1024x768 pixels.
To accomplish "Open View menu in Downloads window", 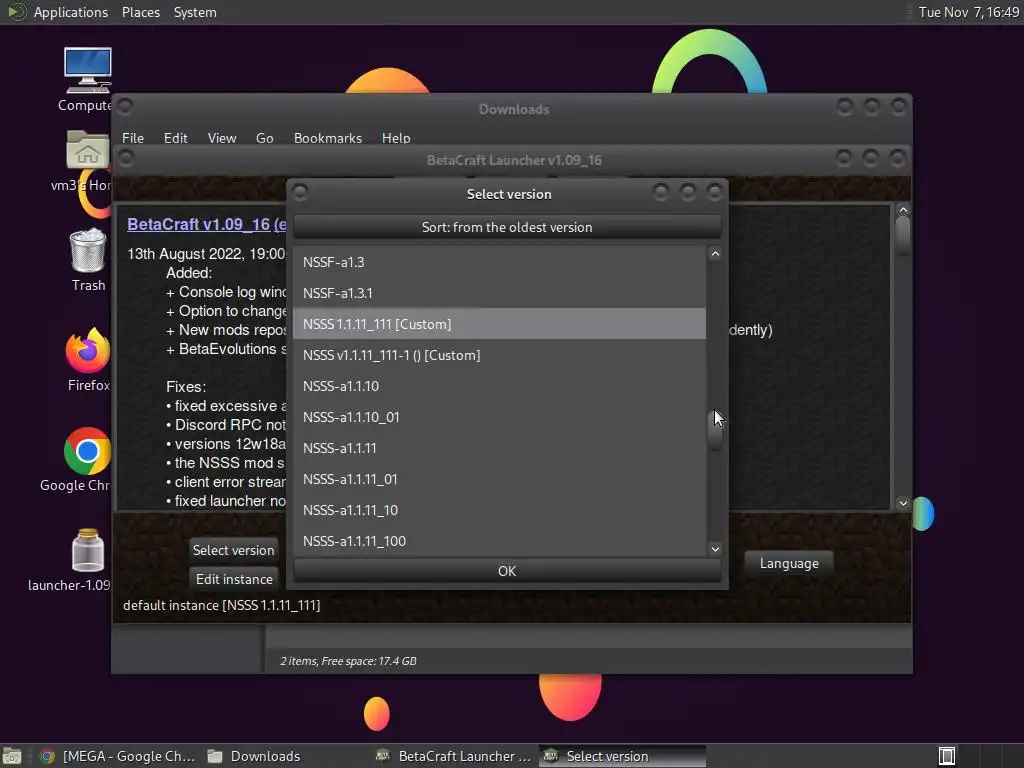I will click(221, 138).
